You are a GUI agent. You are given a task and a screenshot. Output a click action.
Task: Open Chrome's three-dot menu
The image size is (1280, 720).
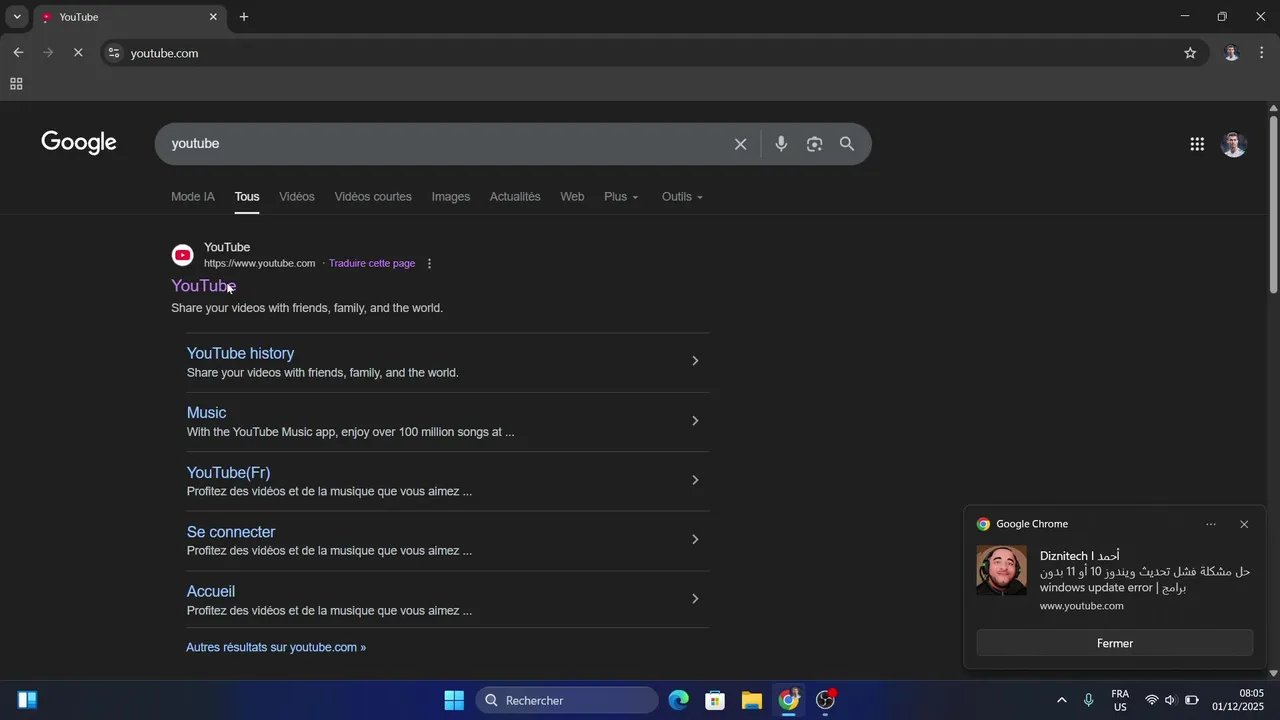pos(1262,53)
